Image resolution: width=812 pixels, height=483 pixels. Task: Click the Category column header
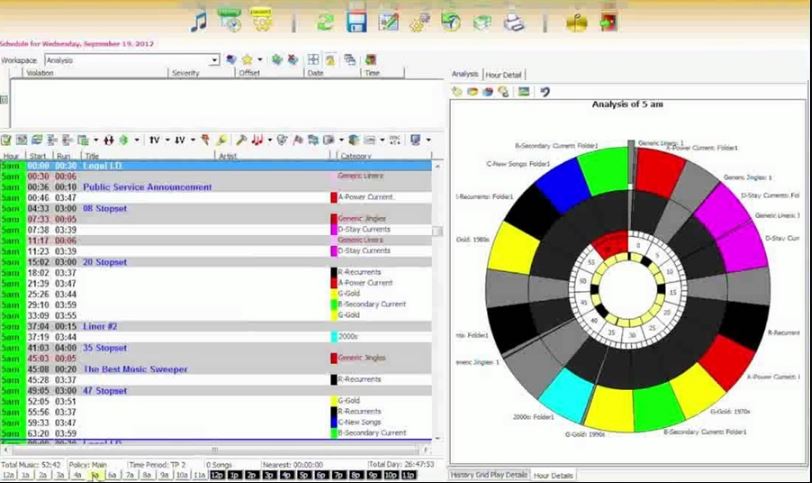(x=357, y=156)
